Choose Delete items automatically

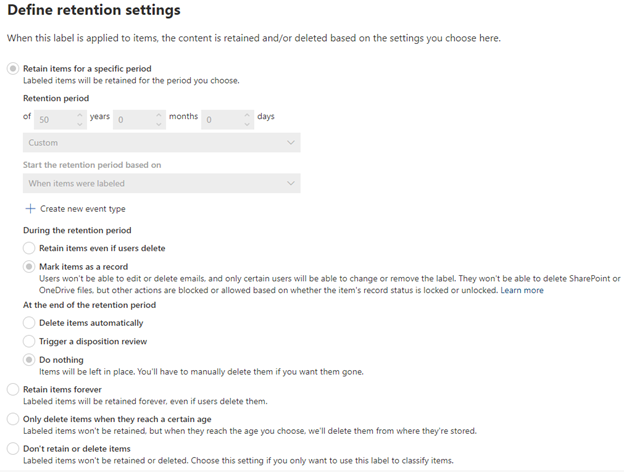[x=30, y=323]
